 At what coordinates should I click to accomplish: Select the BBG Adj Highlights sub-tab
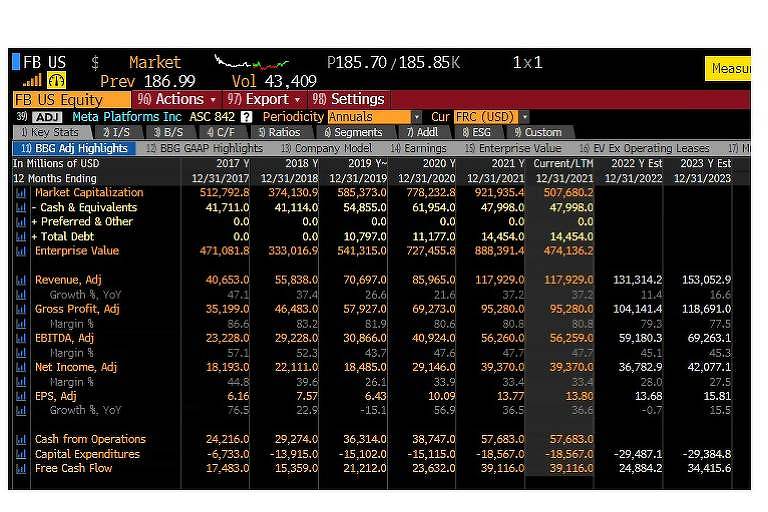(x=74, y=148)
